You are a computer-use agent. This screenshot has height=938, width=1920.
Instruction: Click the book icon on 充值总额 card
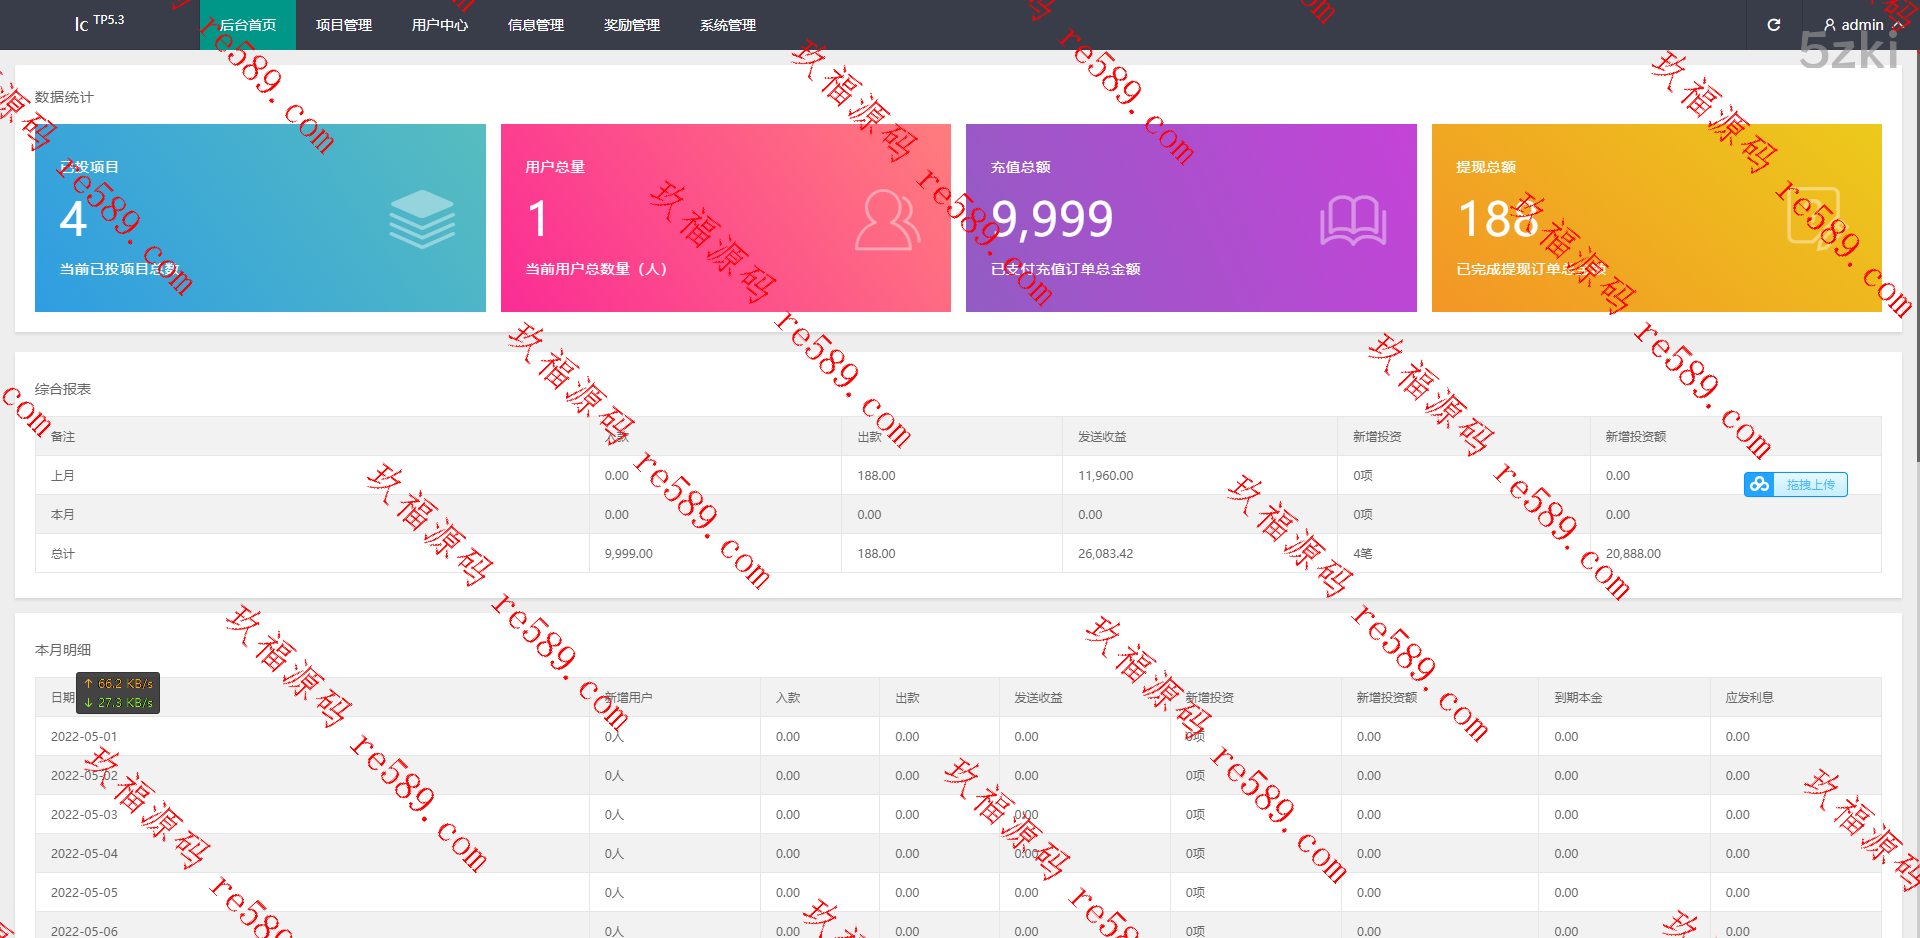coord(1352,220)
